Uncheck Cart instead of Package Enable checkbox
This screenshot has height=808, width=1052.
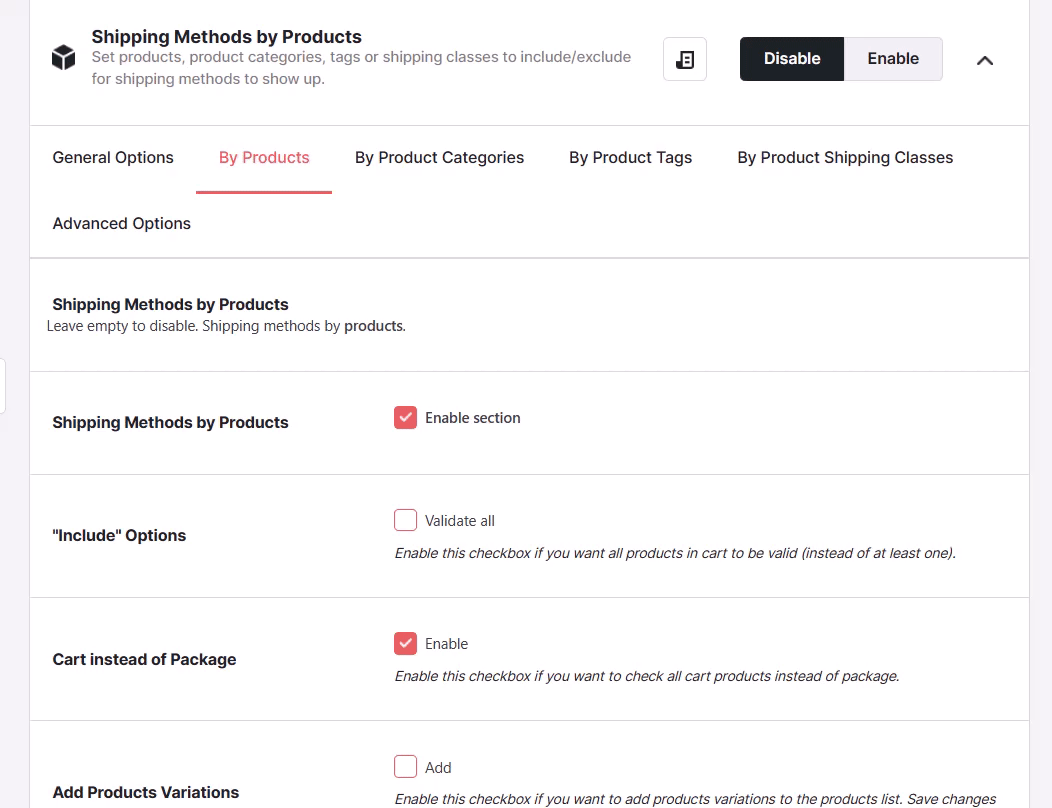coord(405,644)
